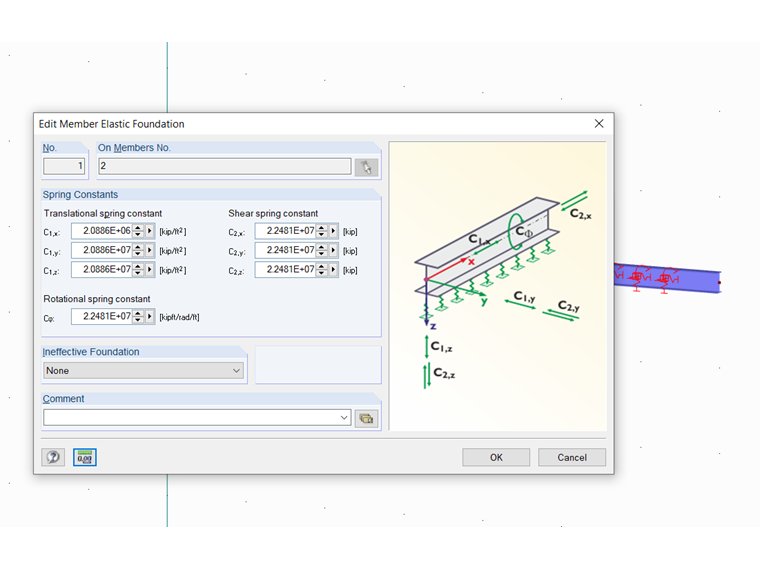The height and width of the screenshot is (570, 760).
Task: Click the Shear spring constant label
Action: [x=273, y=213]
